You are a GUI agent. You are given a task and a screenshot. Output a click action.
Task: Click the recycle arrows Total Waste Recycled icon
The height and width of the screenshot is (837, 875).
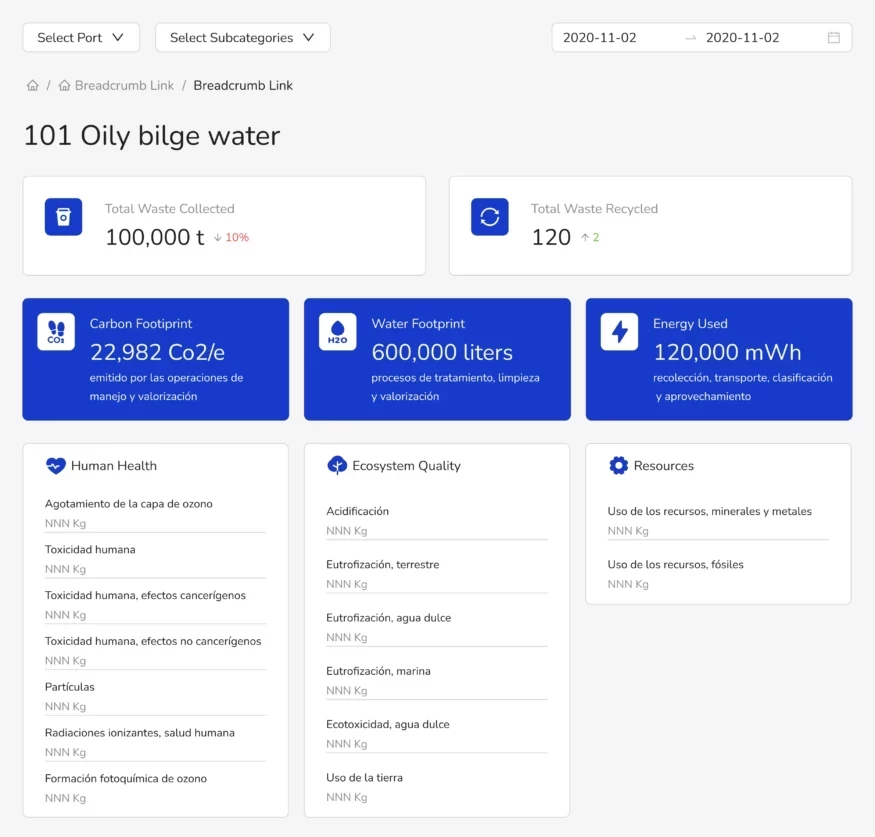click(x=489, y=217)
